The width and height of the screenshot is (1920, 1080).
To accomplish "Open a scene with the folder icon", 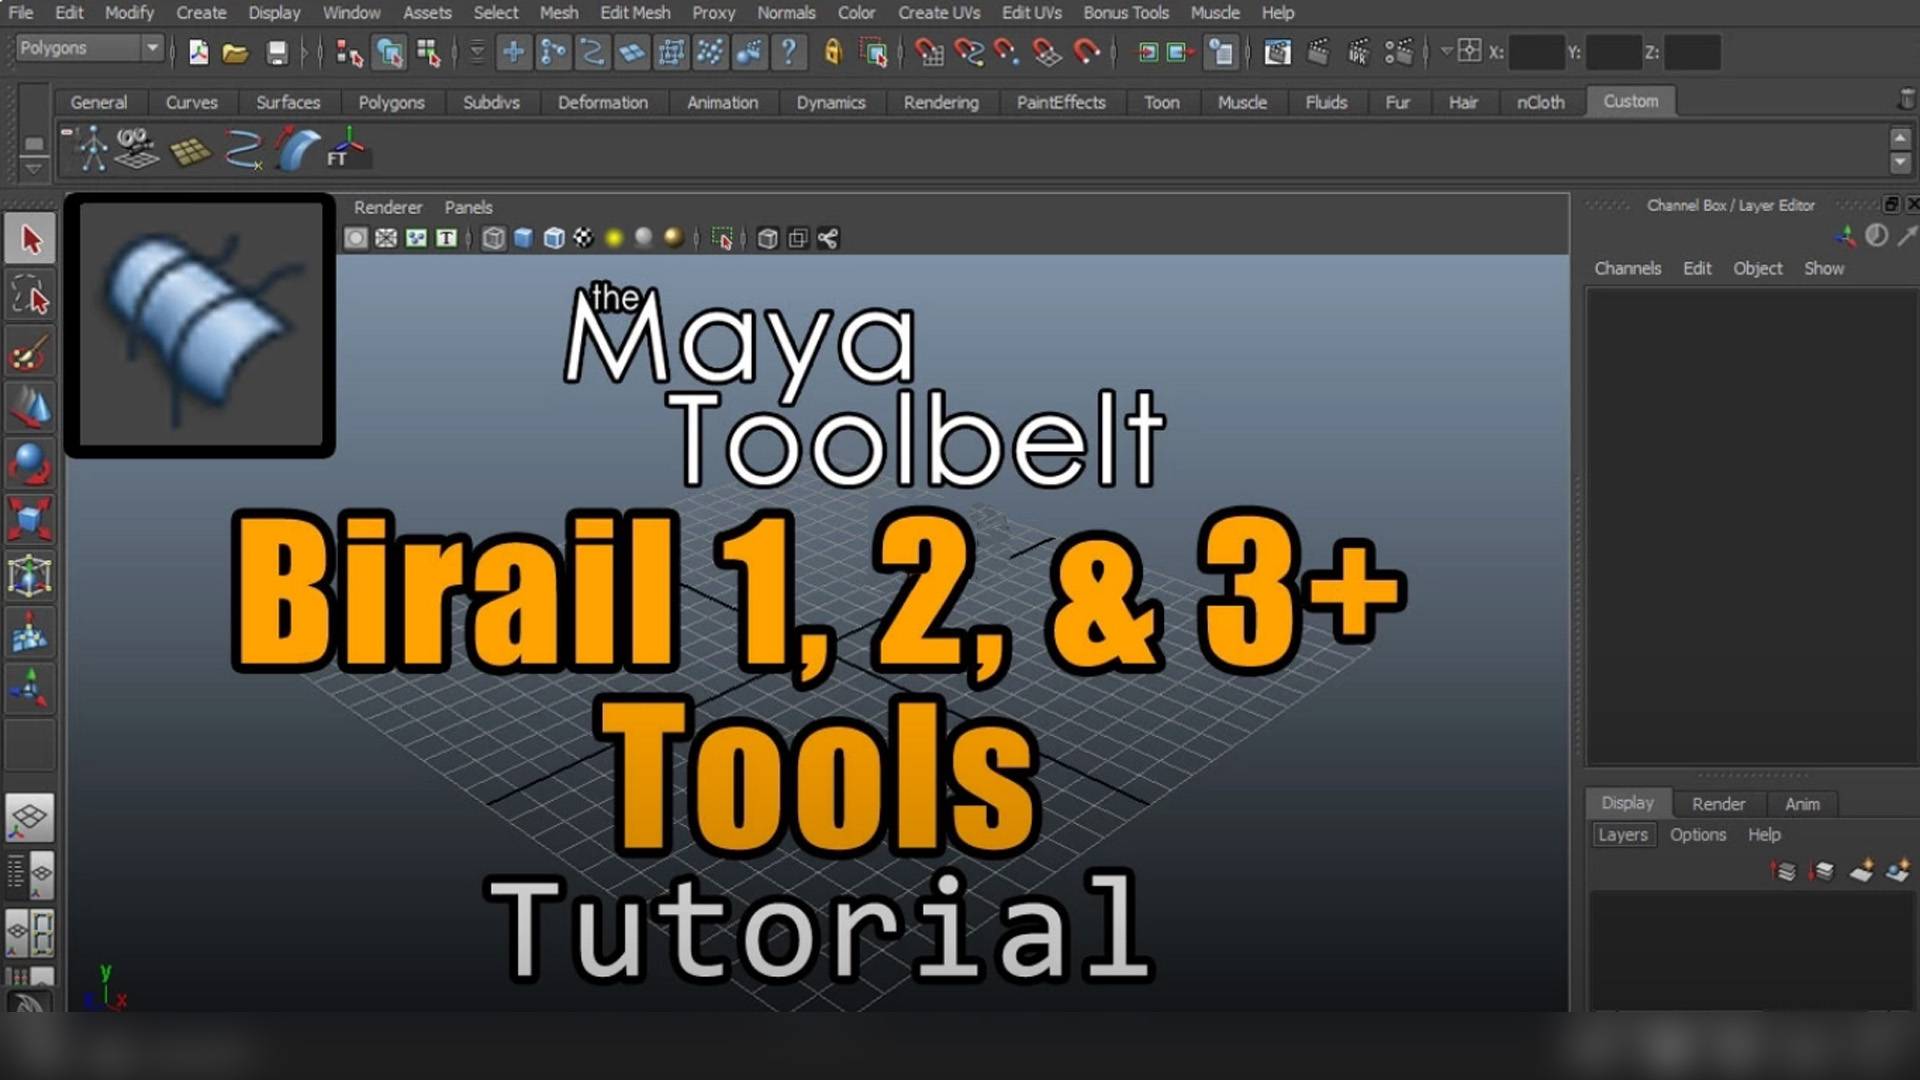I will click(x=235, y=52).
